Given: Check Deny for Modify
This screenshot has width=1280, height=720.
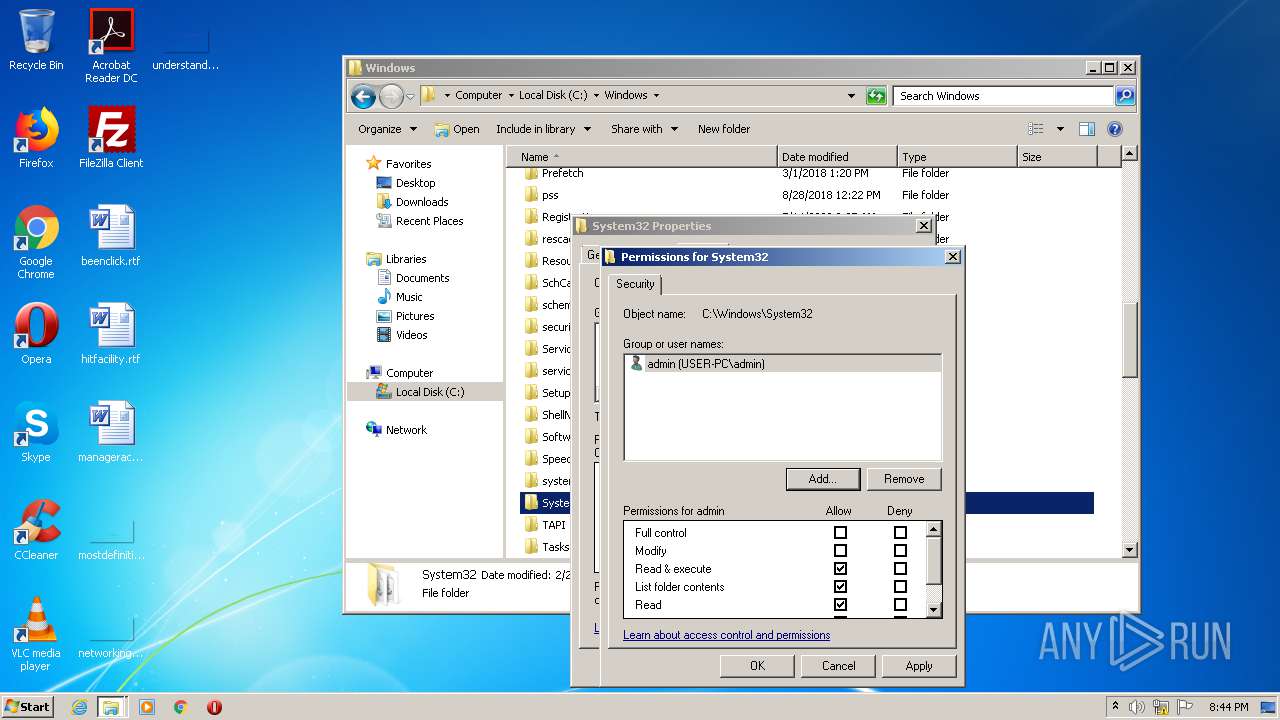Looking at the screenshot, I should (900, 551).
